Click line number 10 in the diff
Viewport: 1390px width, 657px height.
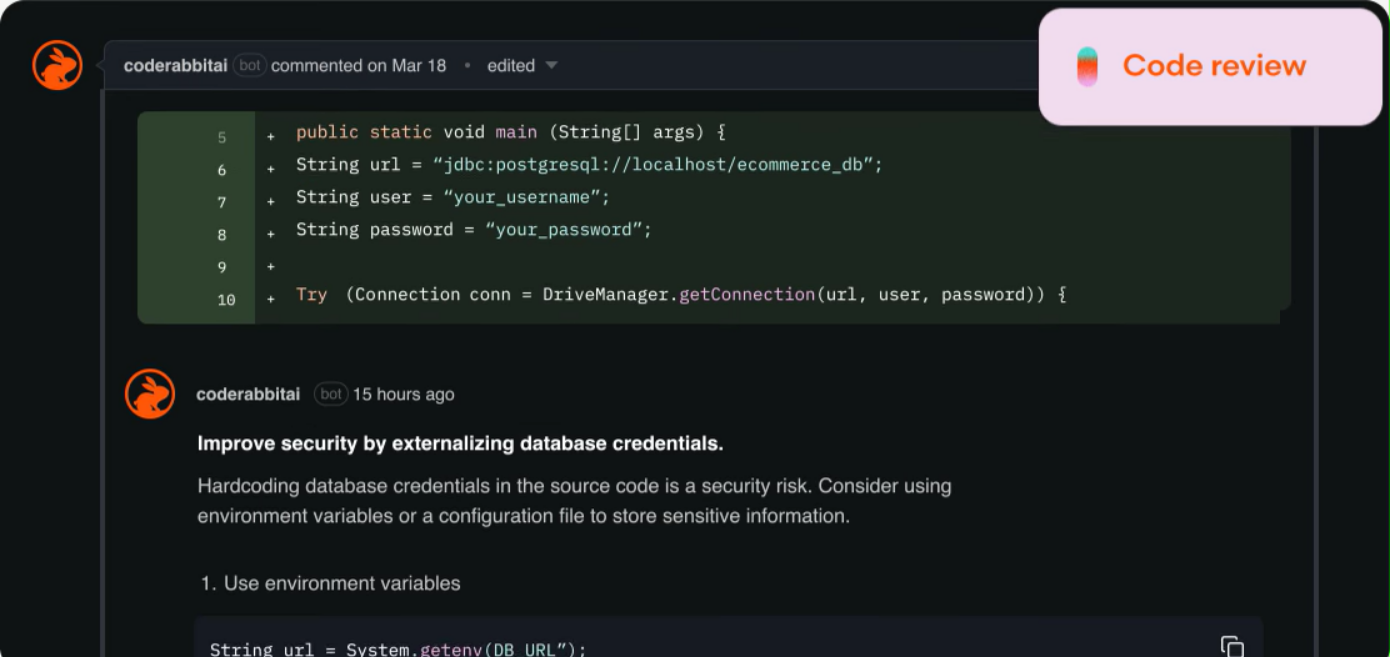226,300
